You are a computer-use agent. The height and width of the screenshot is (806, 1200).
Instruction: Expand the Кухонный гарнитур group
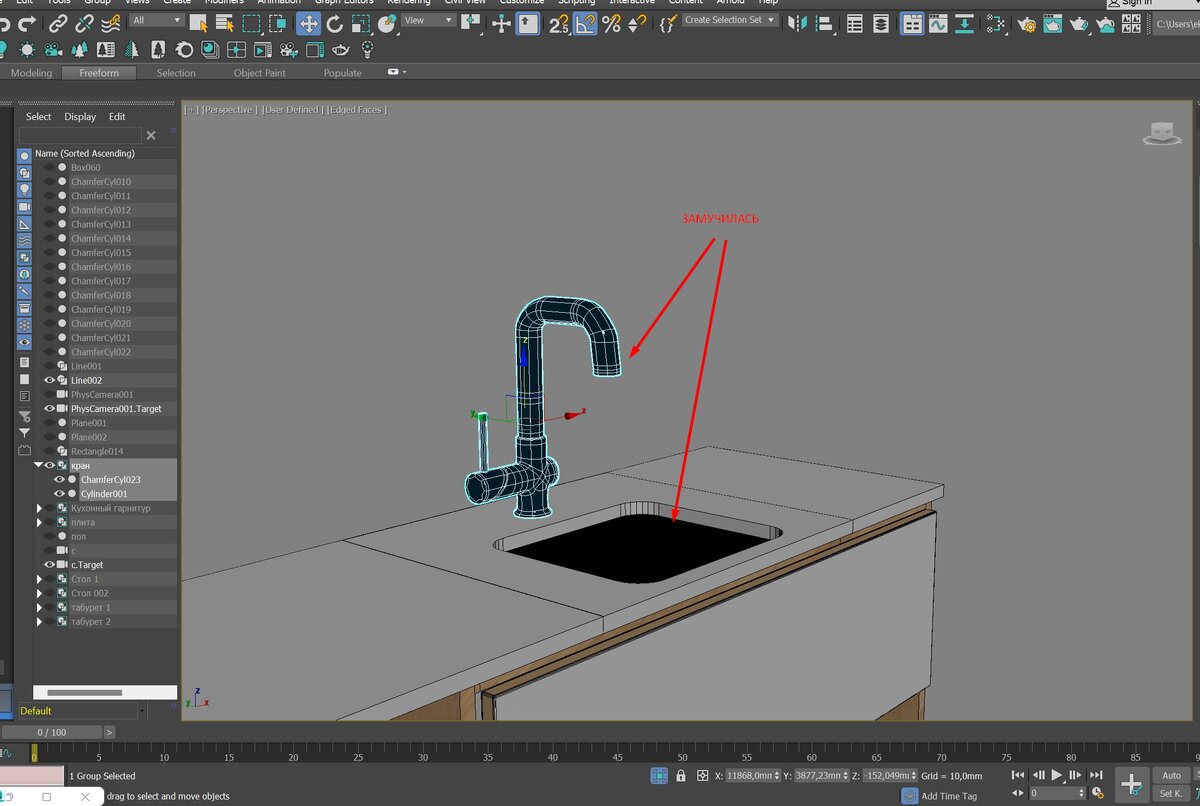point(39,508)
